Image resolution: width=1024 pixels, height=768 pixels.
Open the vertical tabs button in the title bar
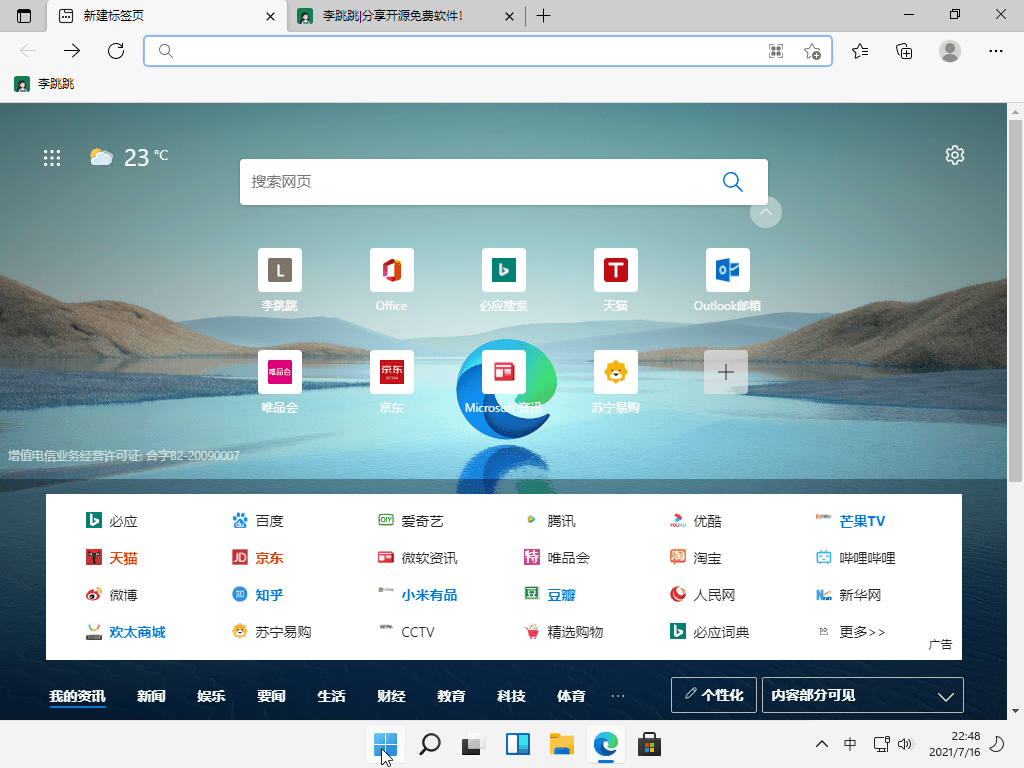24,16
